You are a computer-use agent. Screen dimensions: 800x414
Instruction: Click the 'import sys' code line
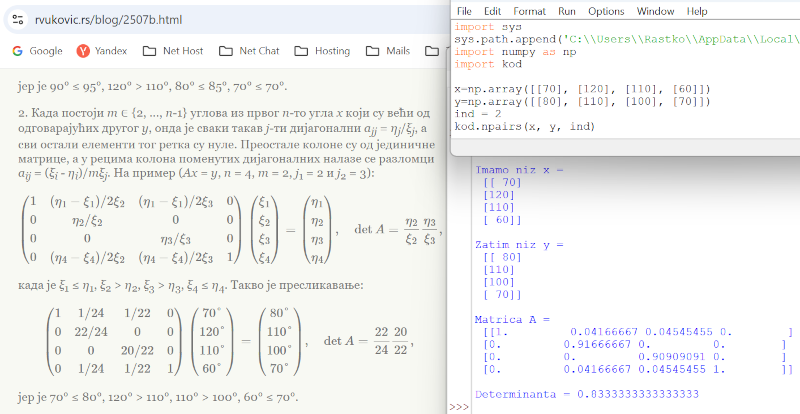pyautogui.click(x=488, y=27)
